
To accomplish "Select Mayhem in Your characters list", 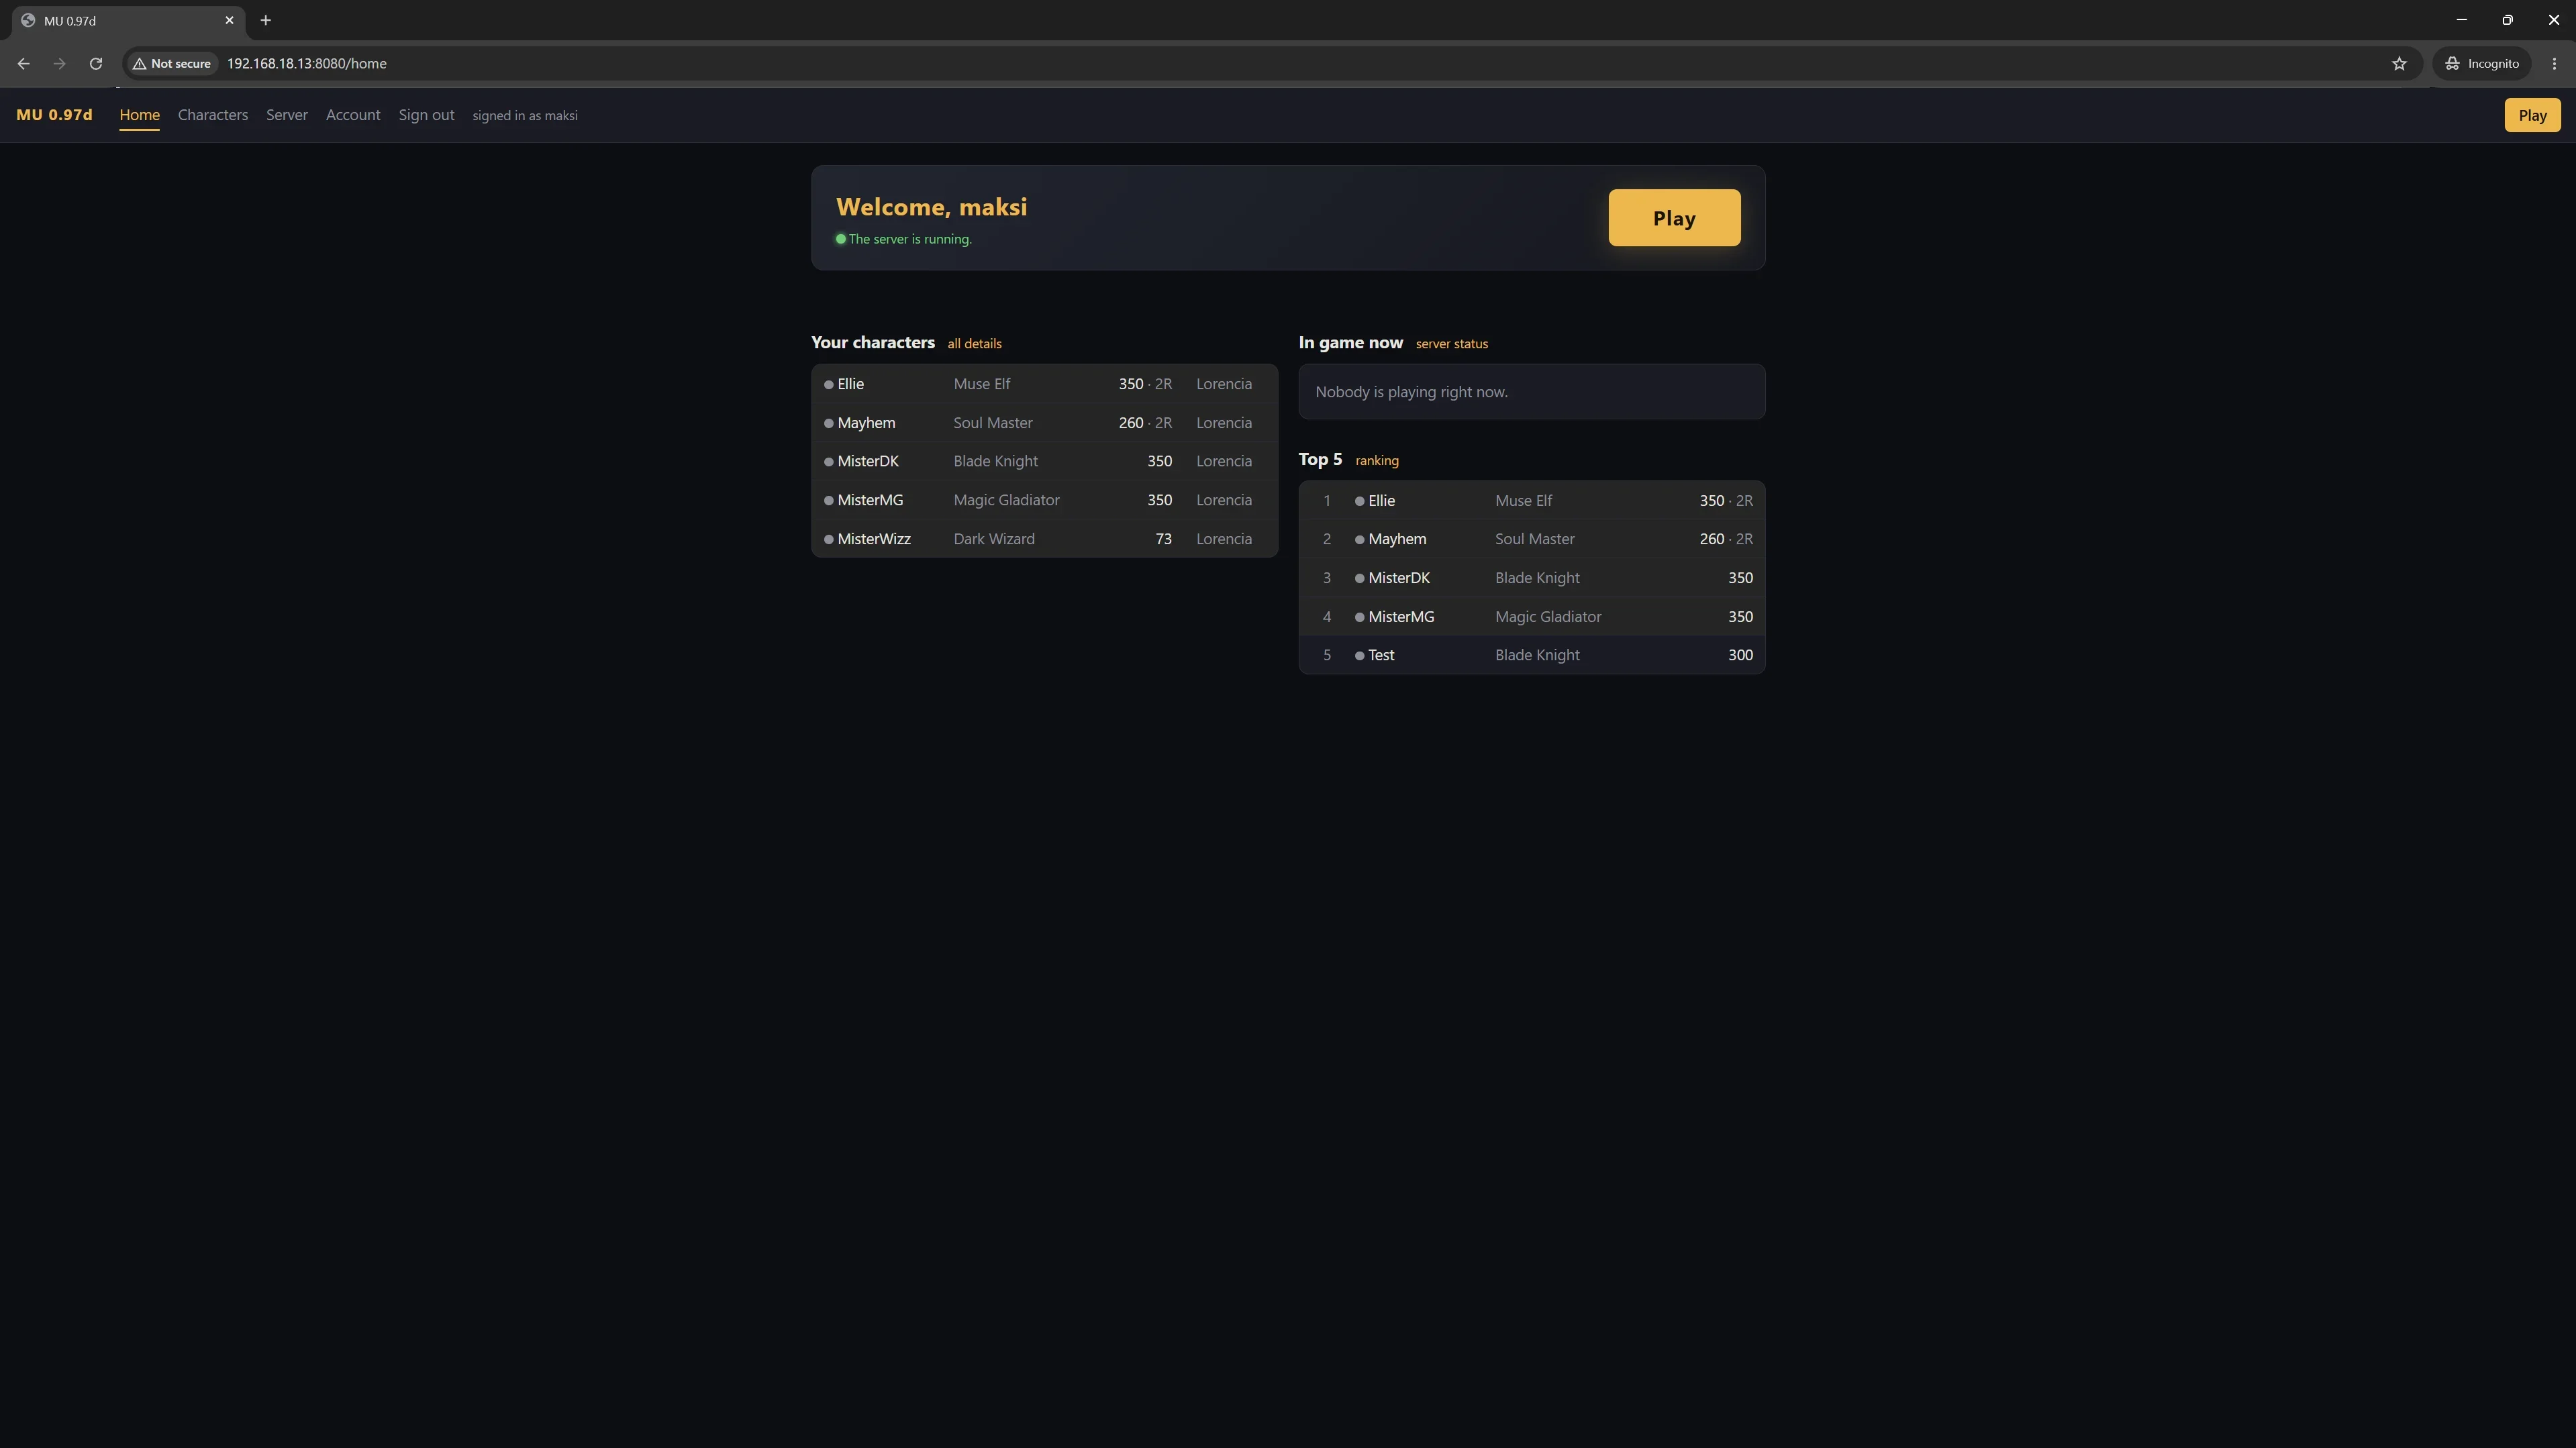I will click(x=1044, y=423).
